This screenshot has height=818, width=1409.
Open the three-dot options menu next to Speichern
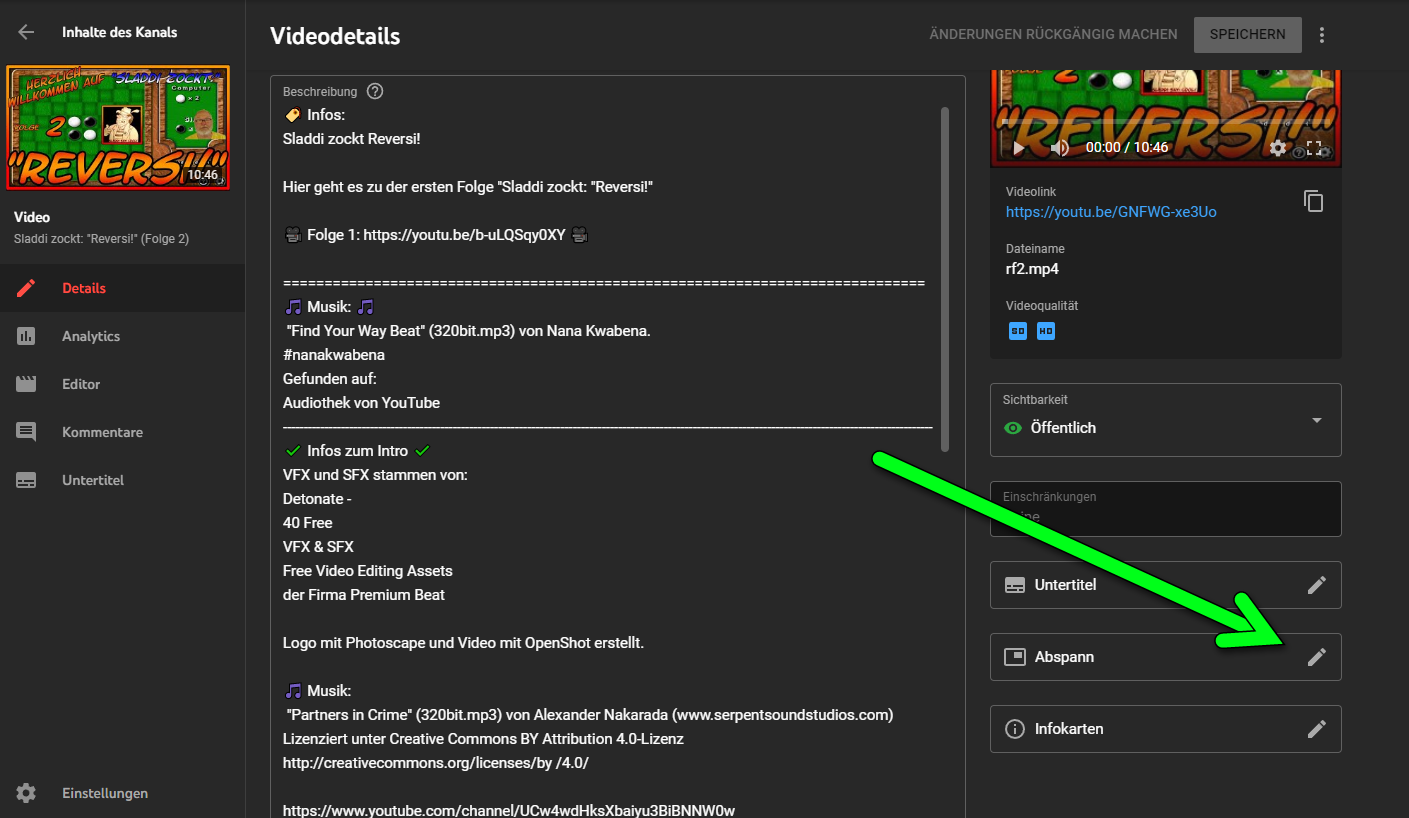point(1322,35)
